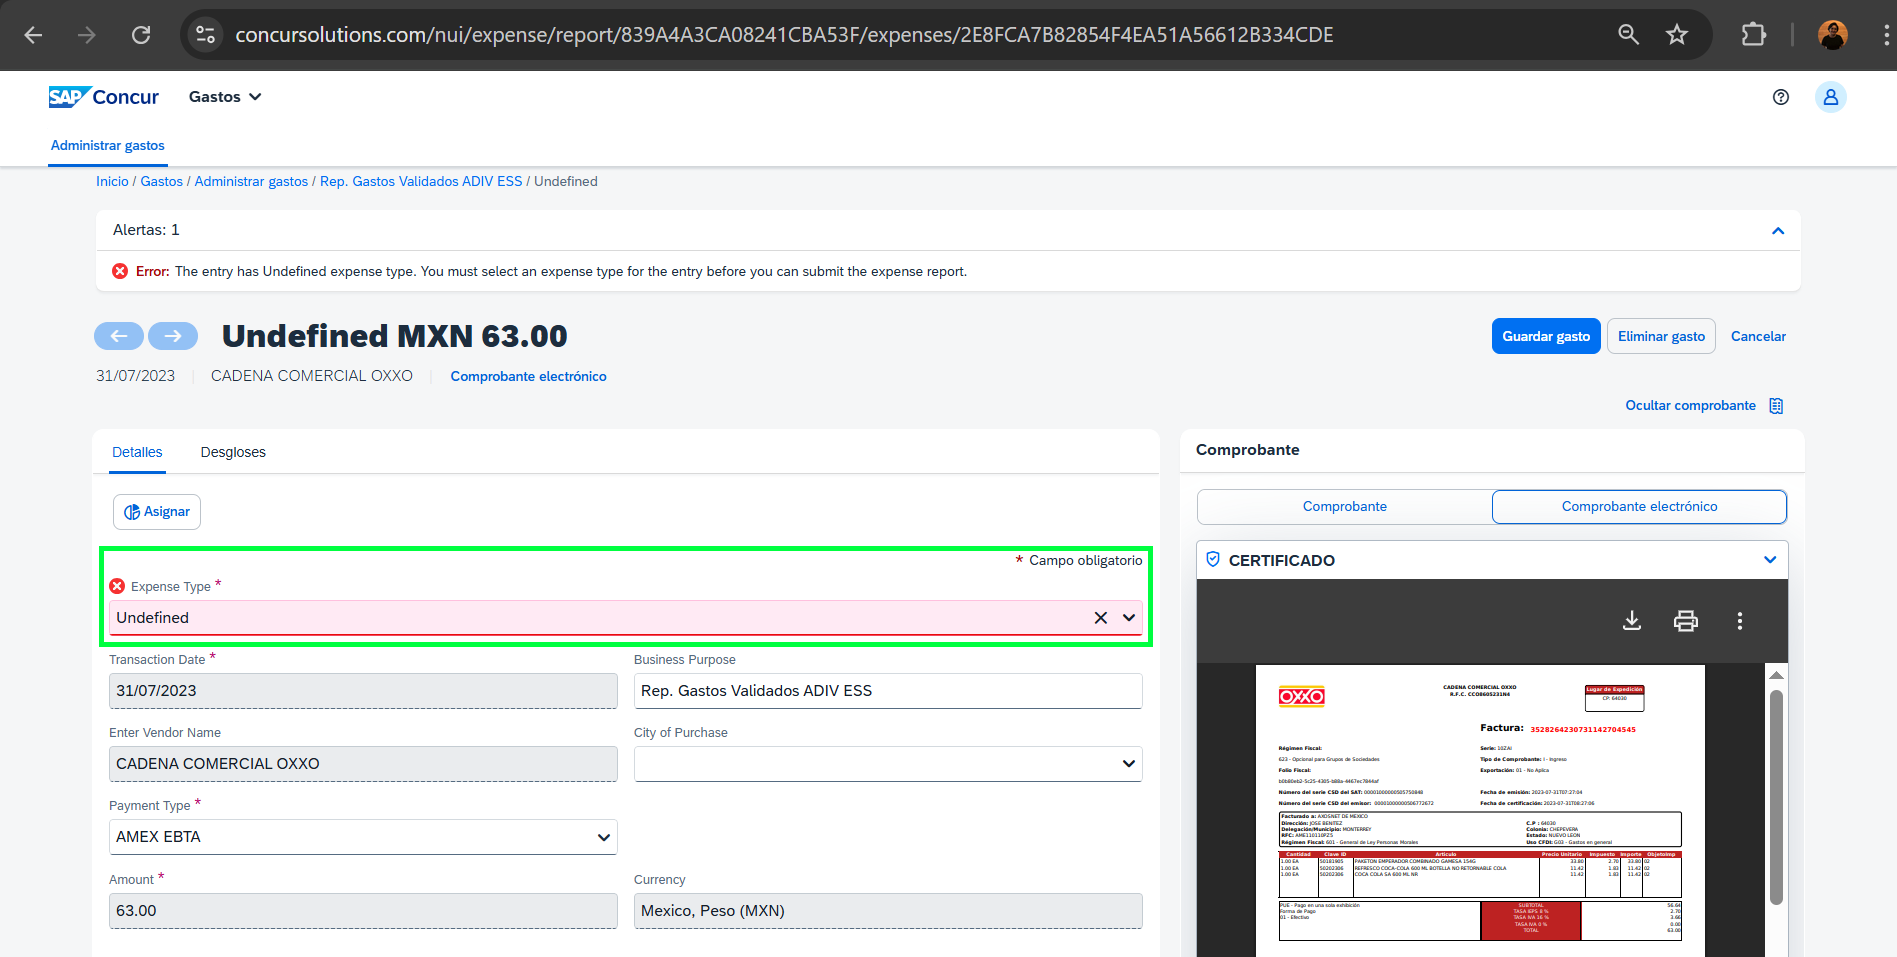The width and height of the screenshot is (1897, 957).
Task: Open Rep. Gastos Validados ADIV ESS breadcrumb
Action: click(421, 181)
